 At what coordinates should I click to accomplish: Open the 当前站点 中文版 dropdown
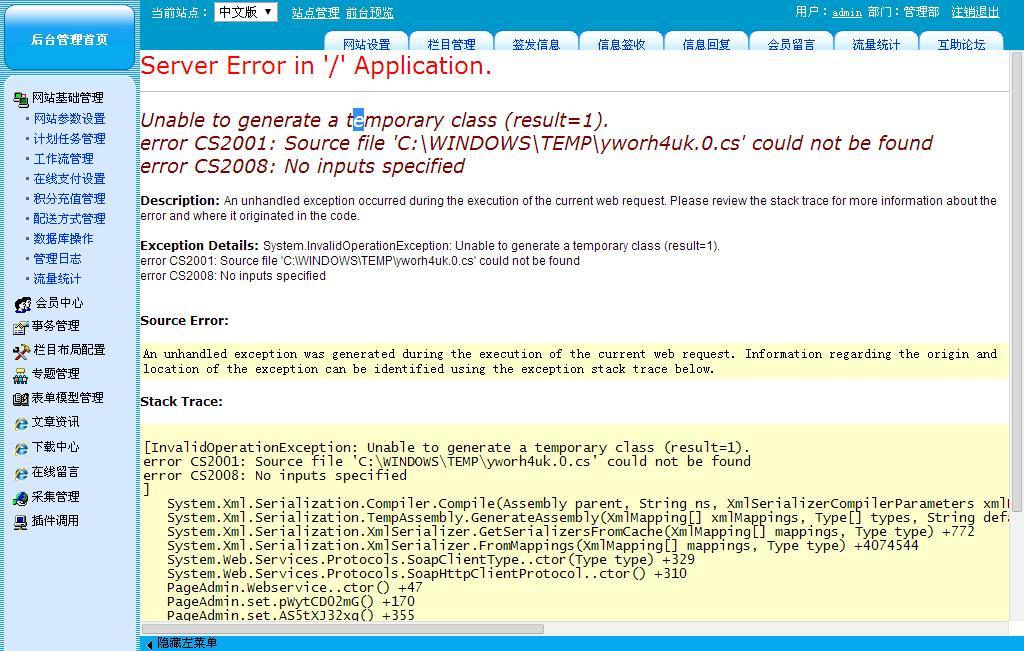tap(245, 12)
